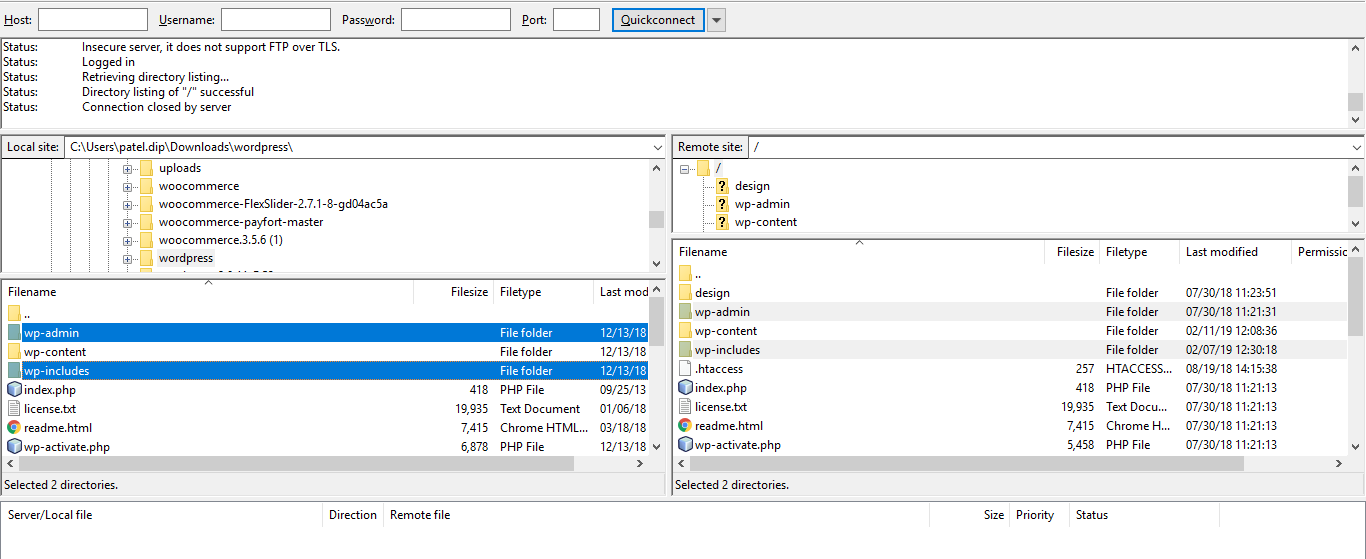Select the wp-content item in remote tree
1366x559 pixels.
pos(765,222)
